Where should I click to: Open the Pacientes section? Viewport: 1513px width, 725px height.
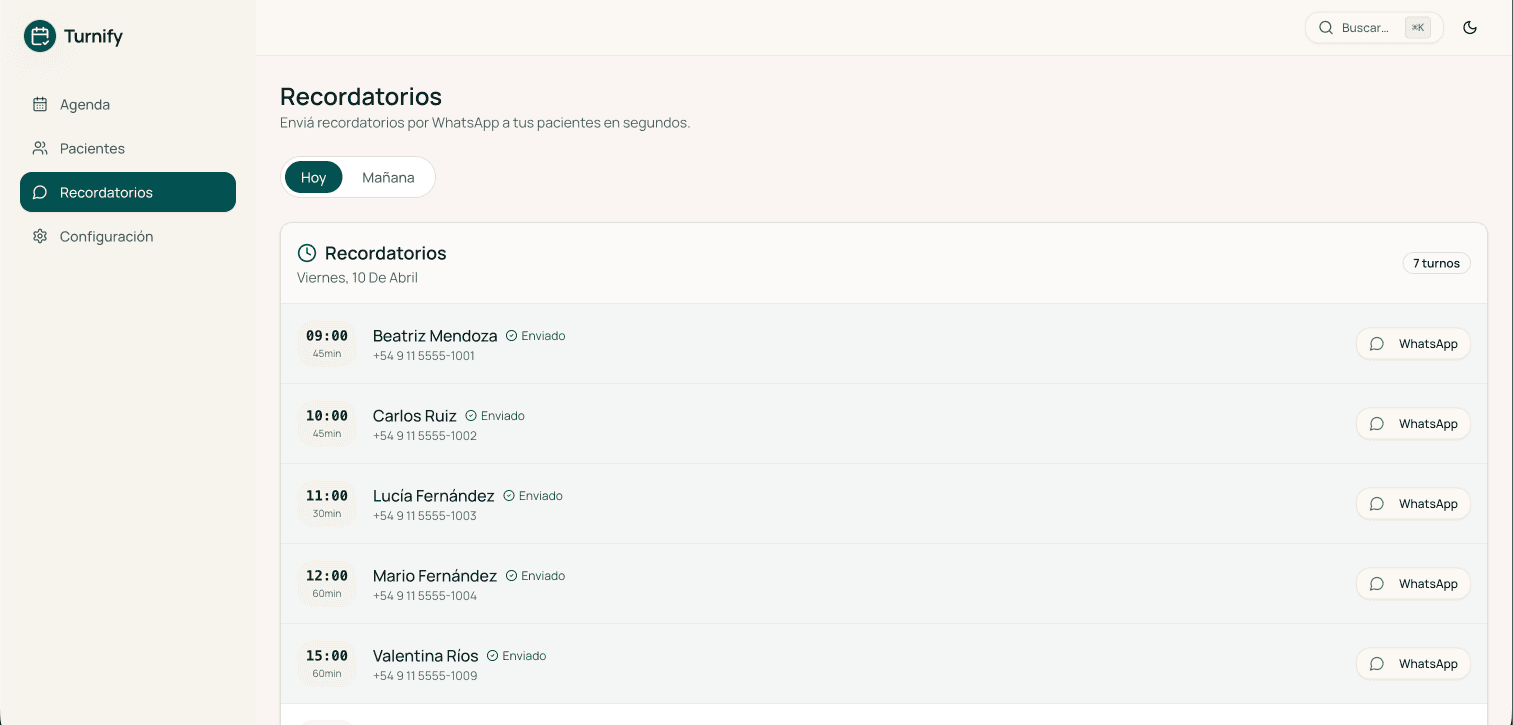point(92,148)
